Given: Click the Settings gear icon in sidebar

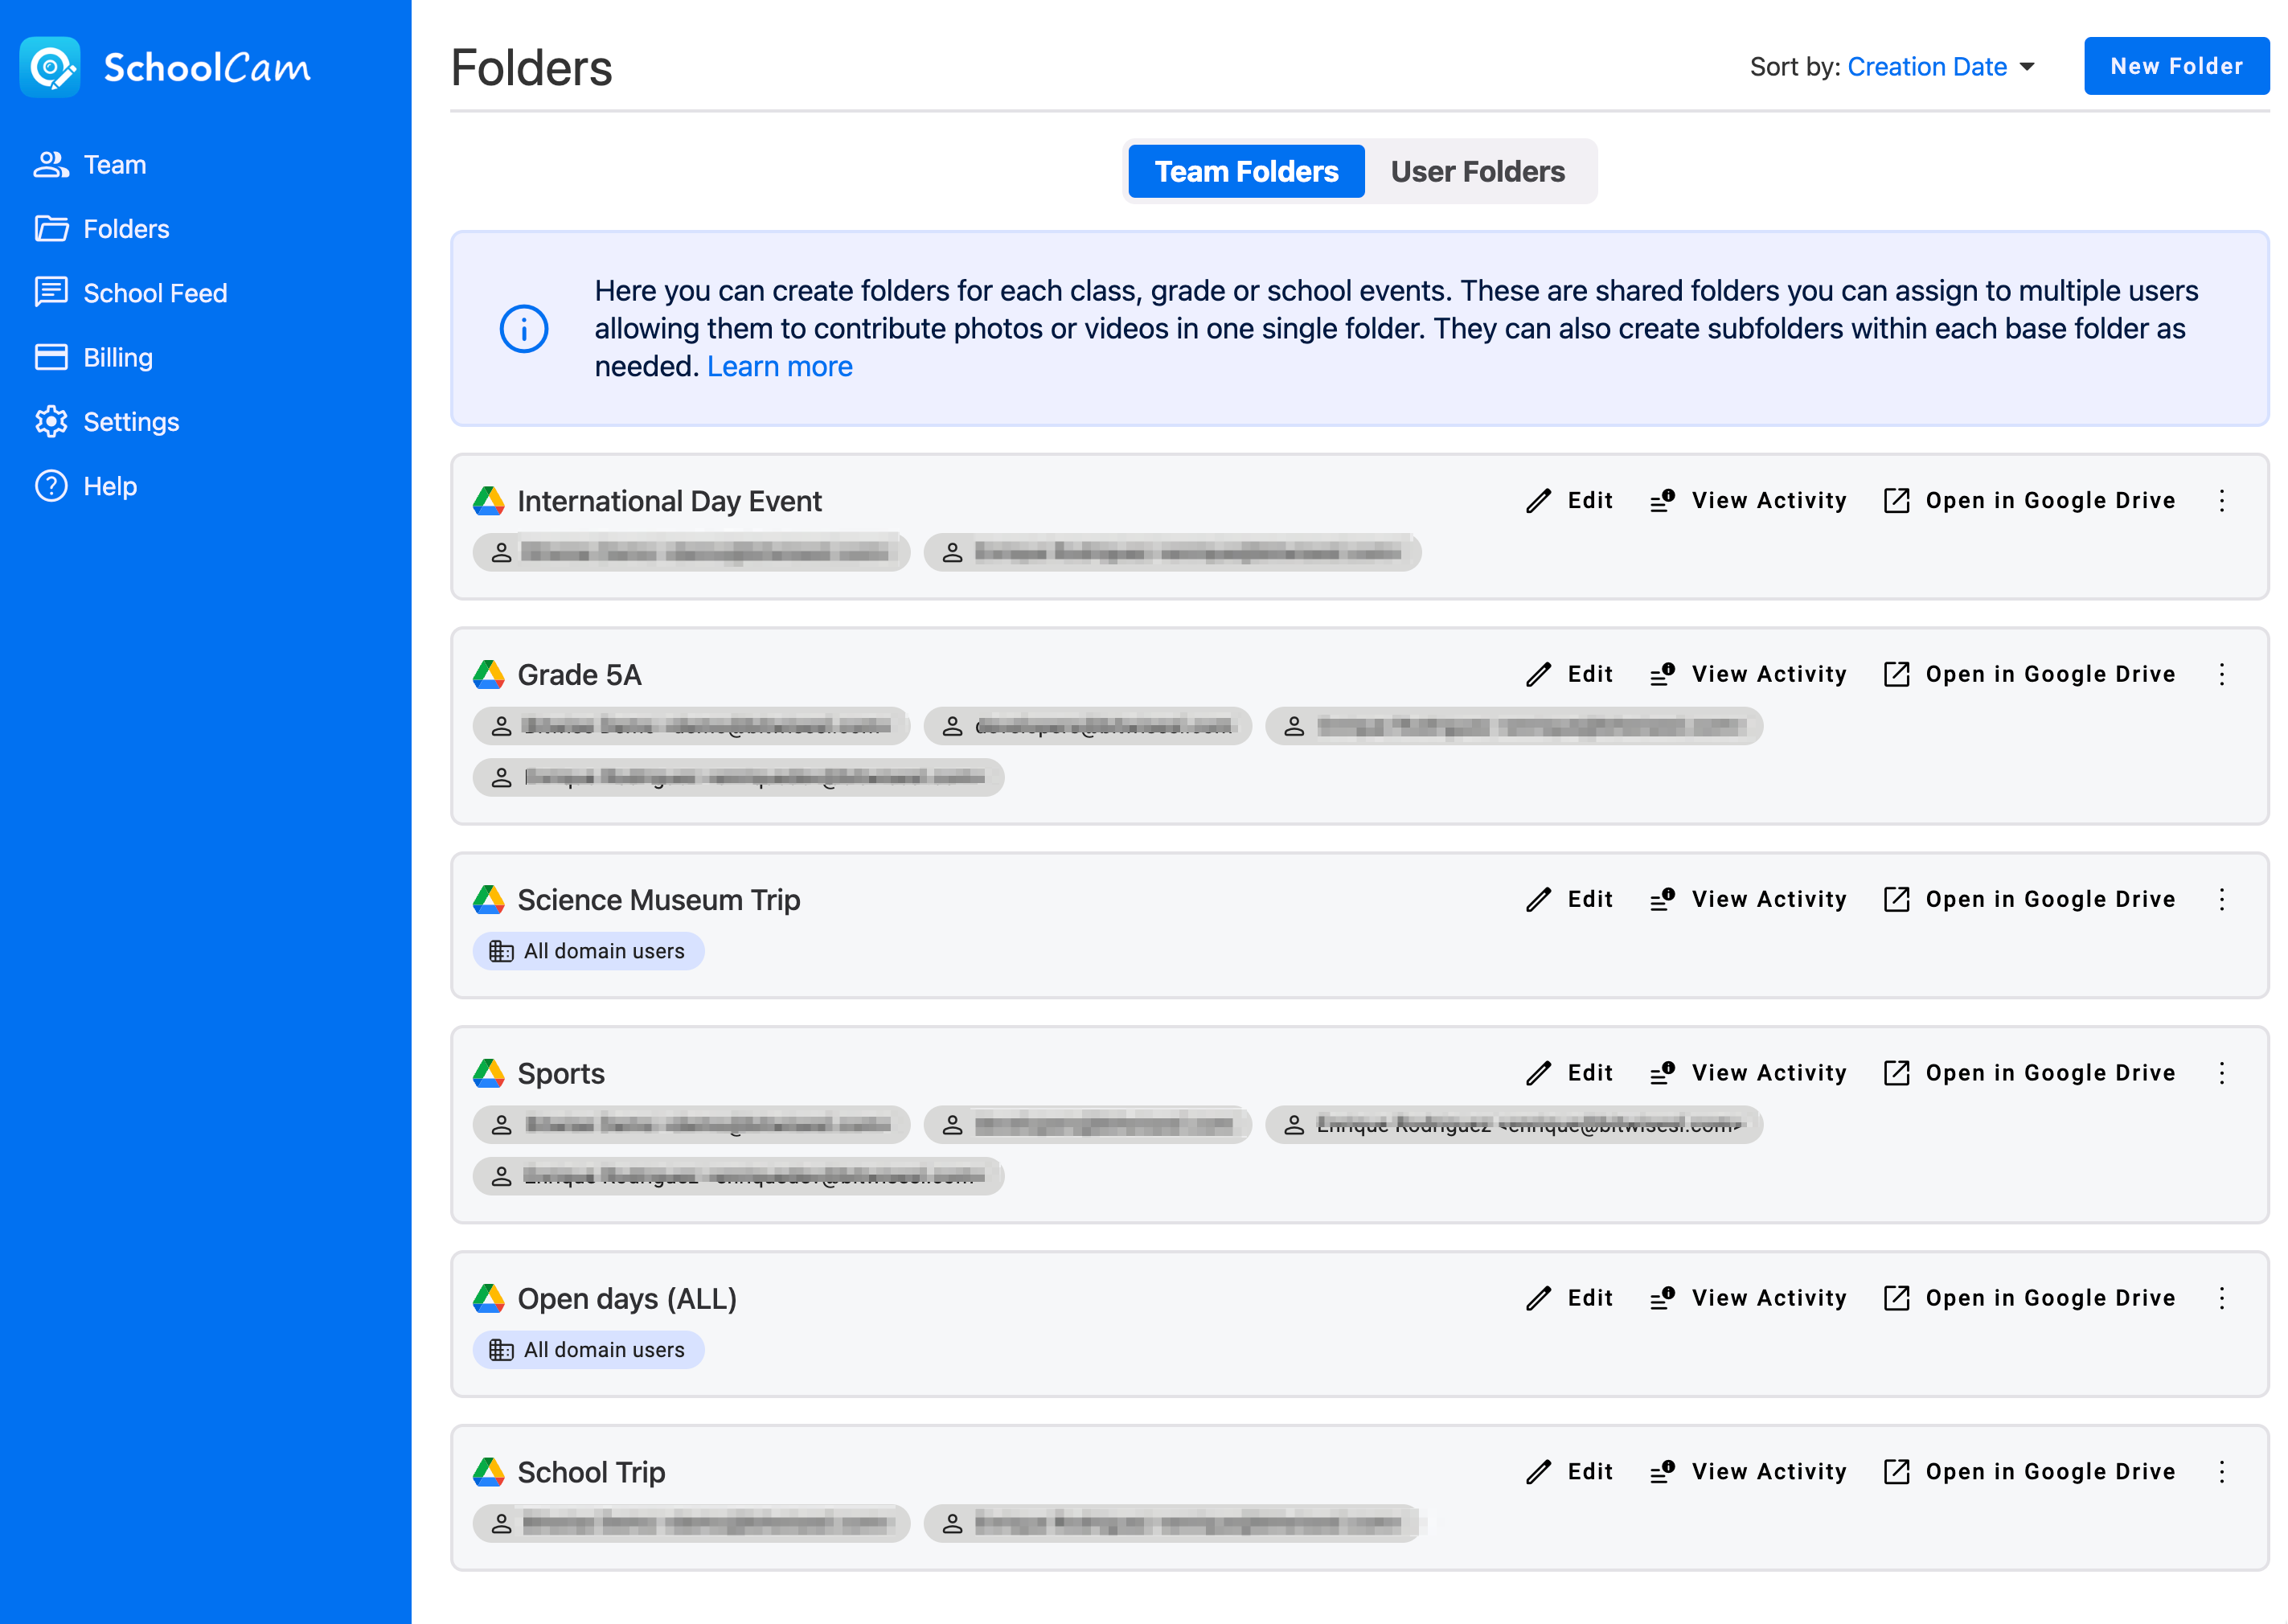Looking at the screenshot, I should click(51, 422).
